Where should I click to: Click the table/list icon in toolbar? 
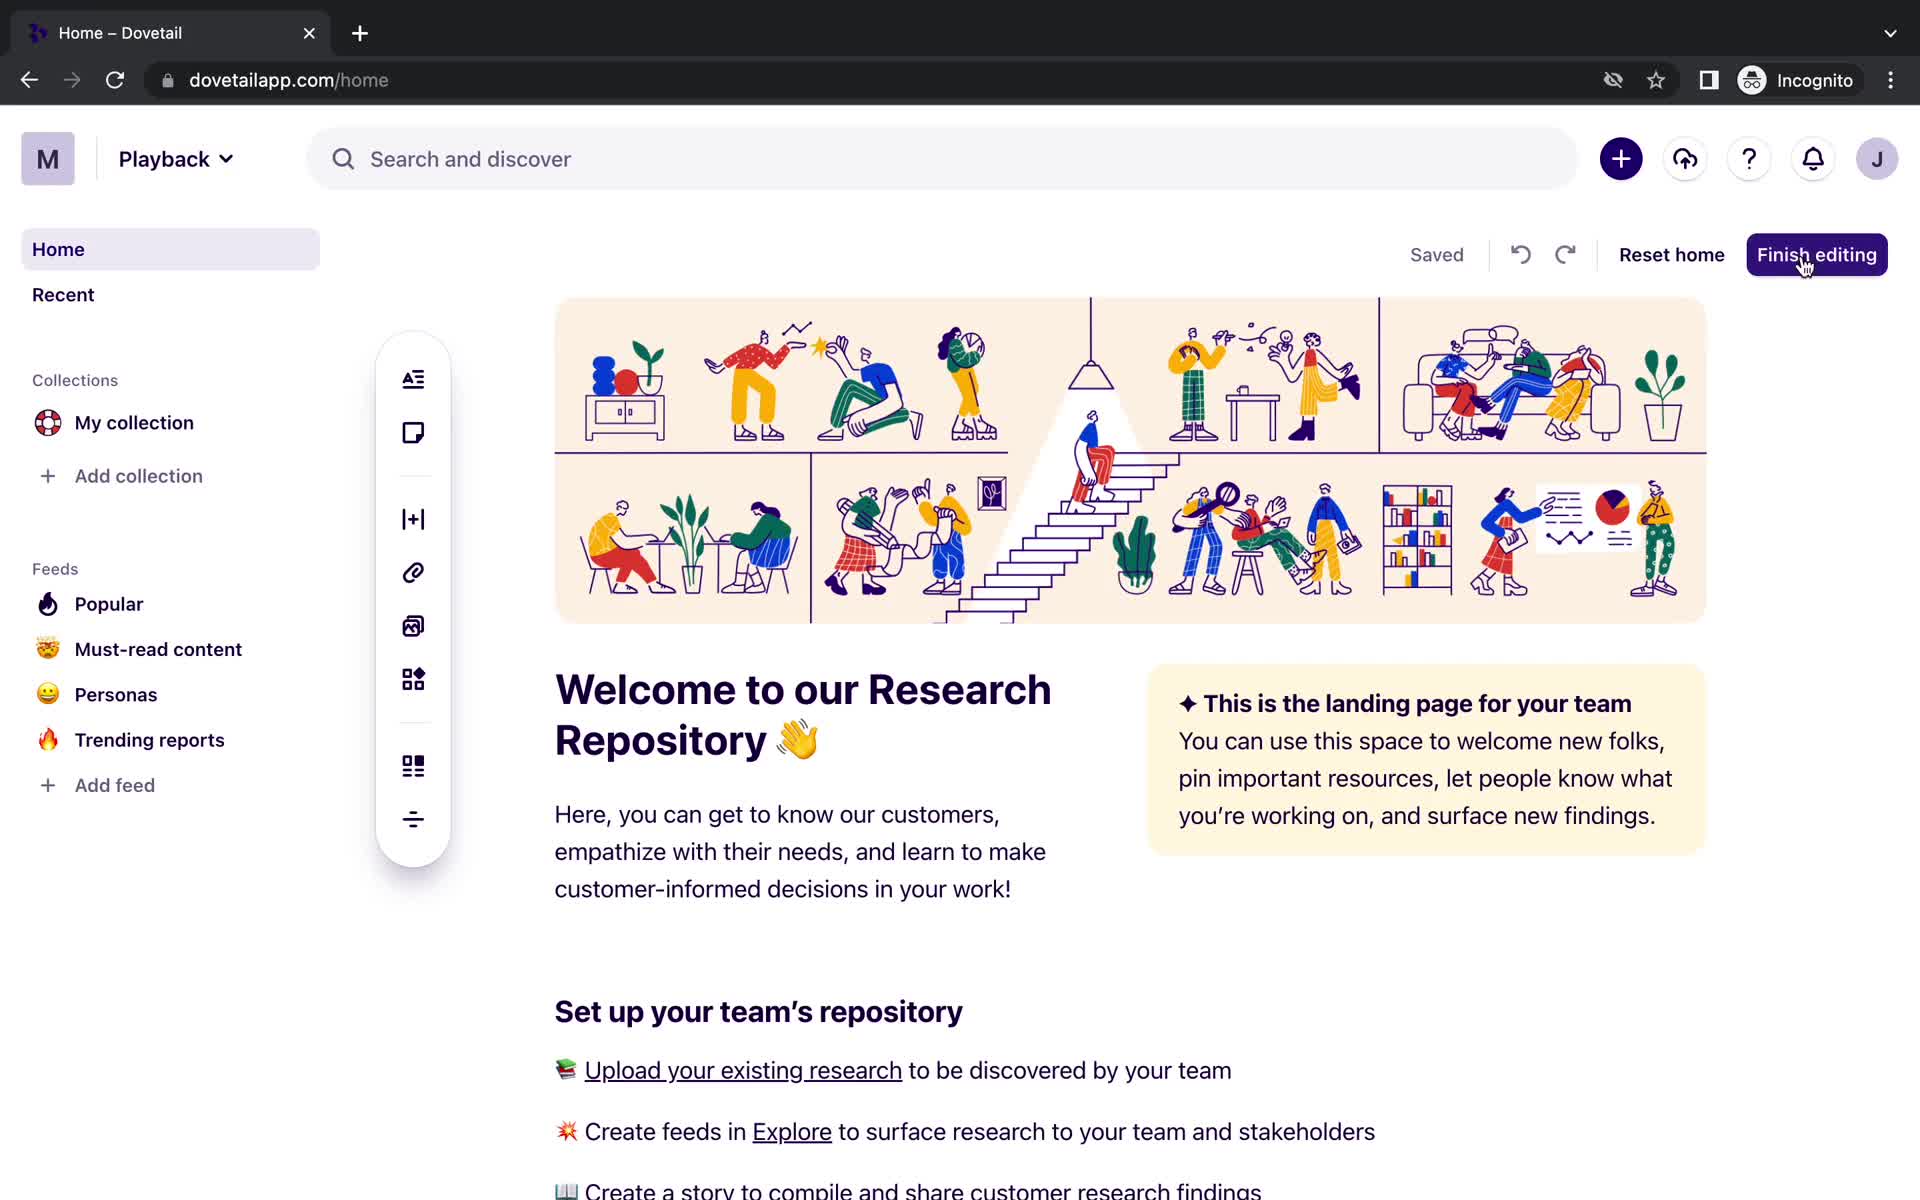tap(413, 765)
